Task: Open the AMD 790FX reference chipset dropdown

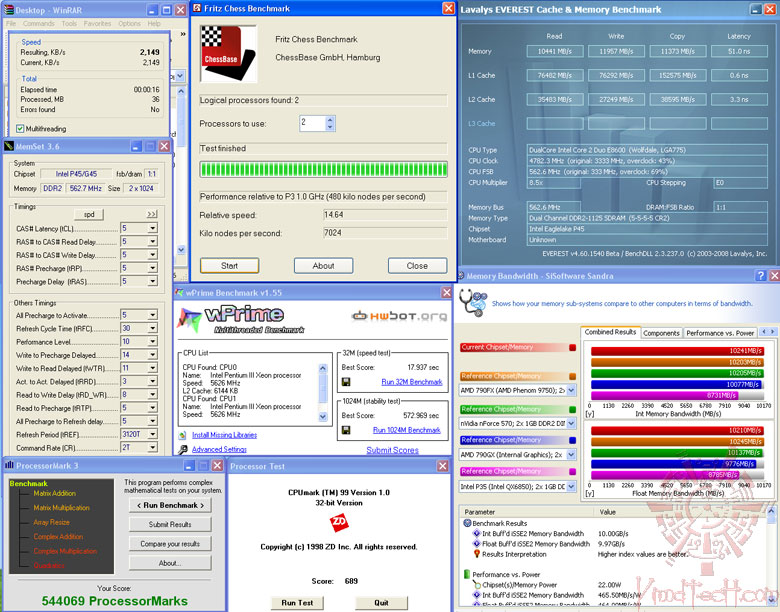Action: coord(571,391)
